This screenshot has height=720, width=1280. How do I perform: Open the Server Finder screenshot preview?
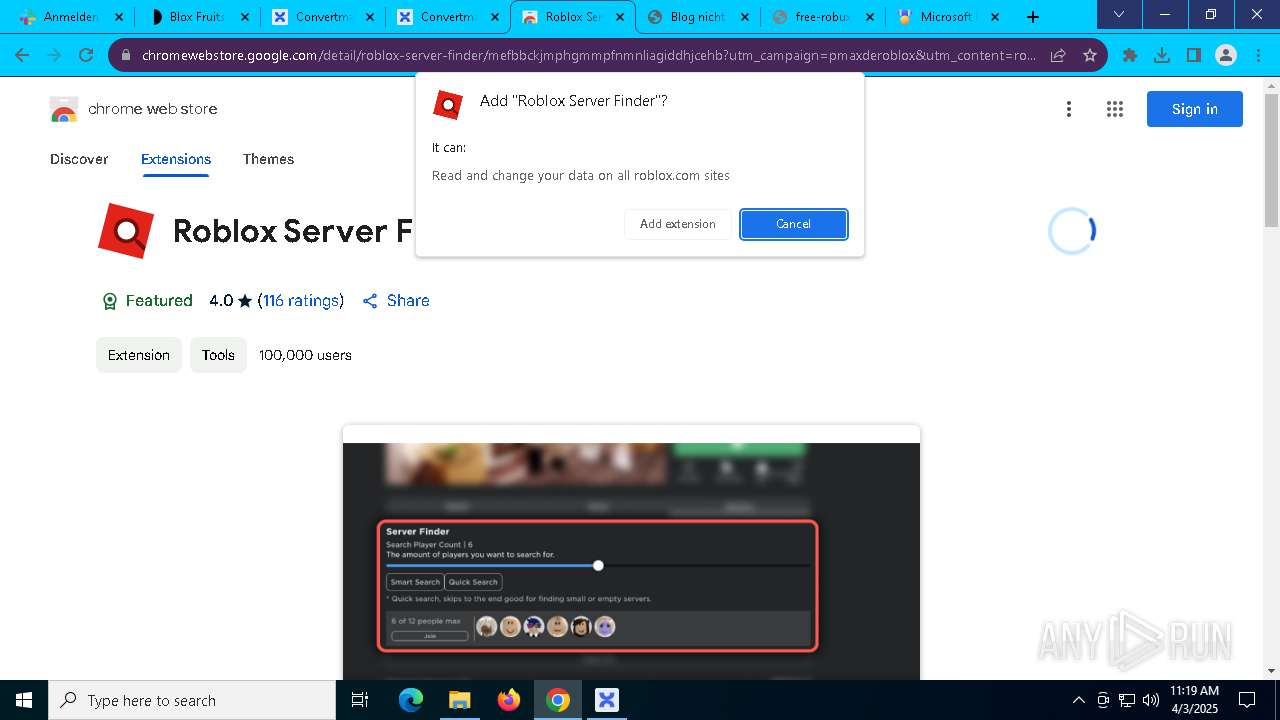631,552
